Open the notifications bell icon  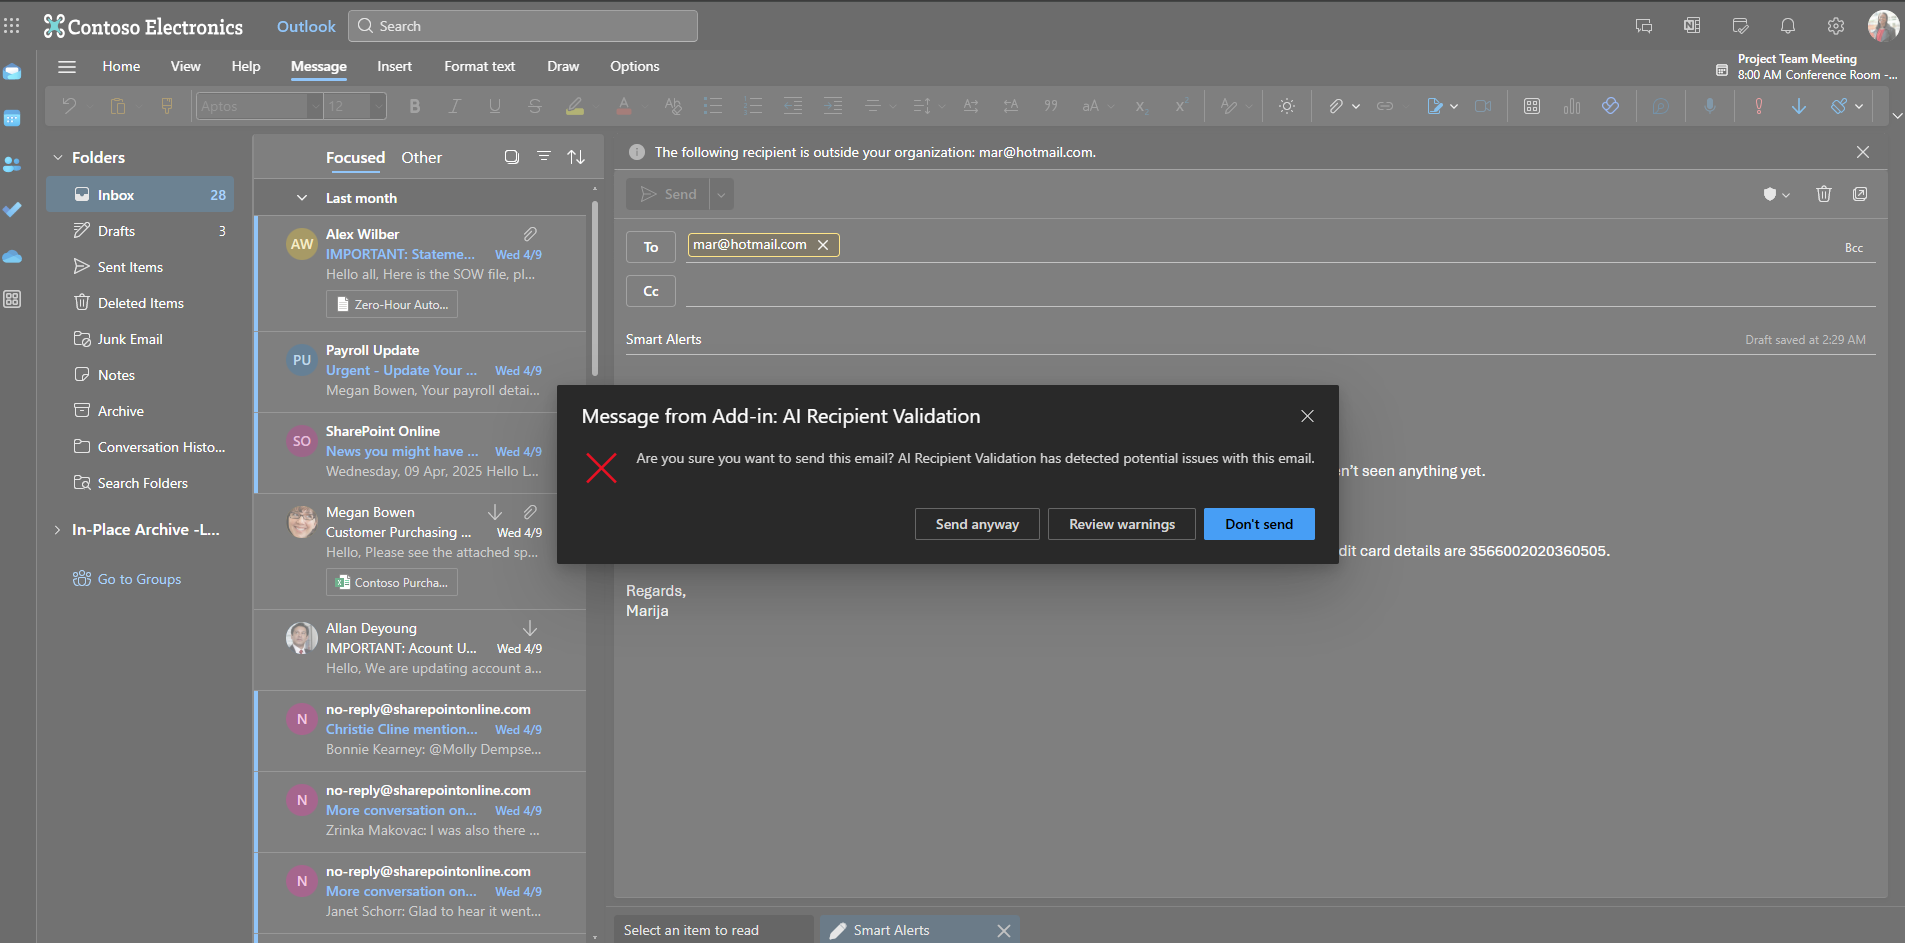click(1788, 26)
